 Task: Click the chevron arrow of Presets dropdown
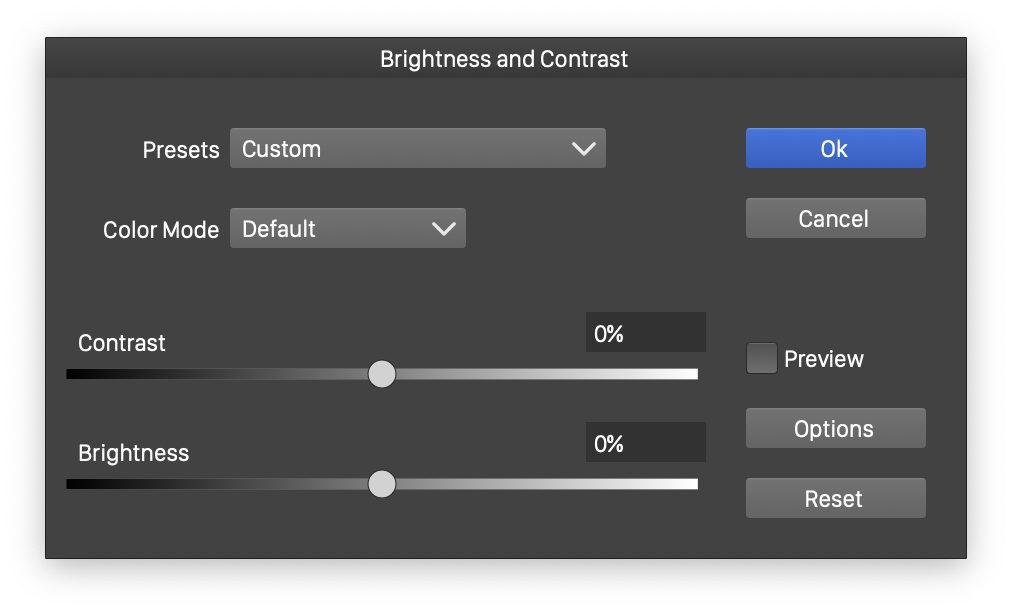pyautogui.click(x=583, y=149)
